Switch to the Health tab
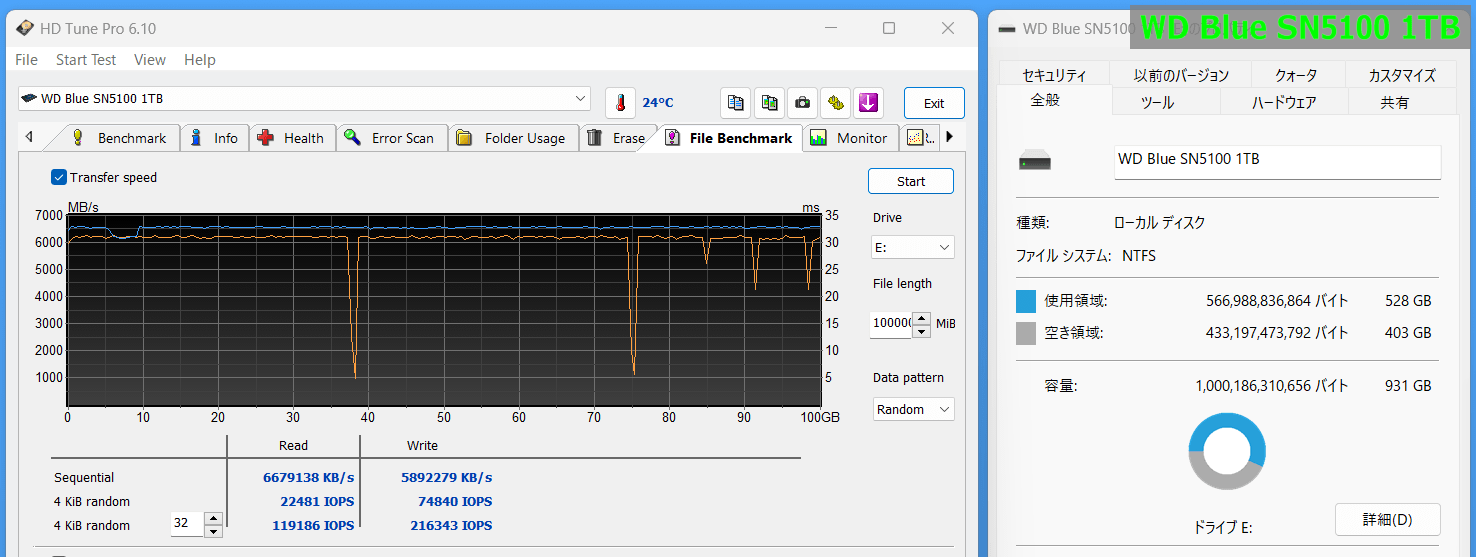Screen dimensions: 1476x557 tap(292, 138)
